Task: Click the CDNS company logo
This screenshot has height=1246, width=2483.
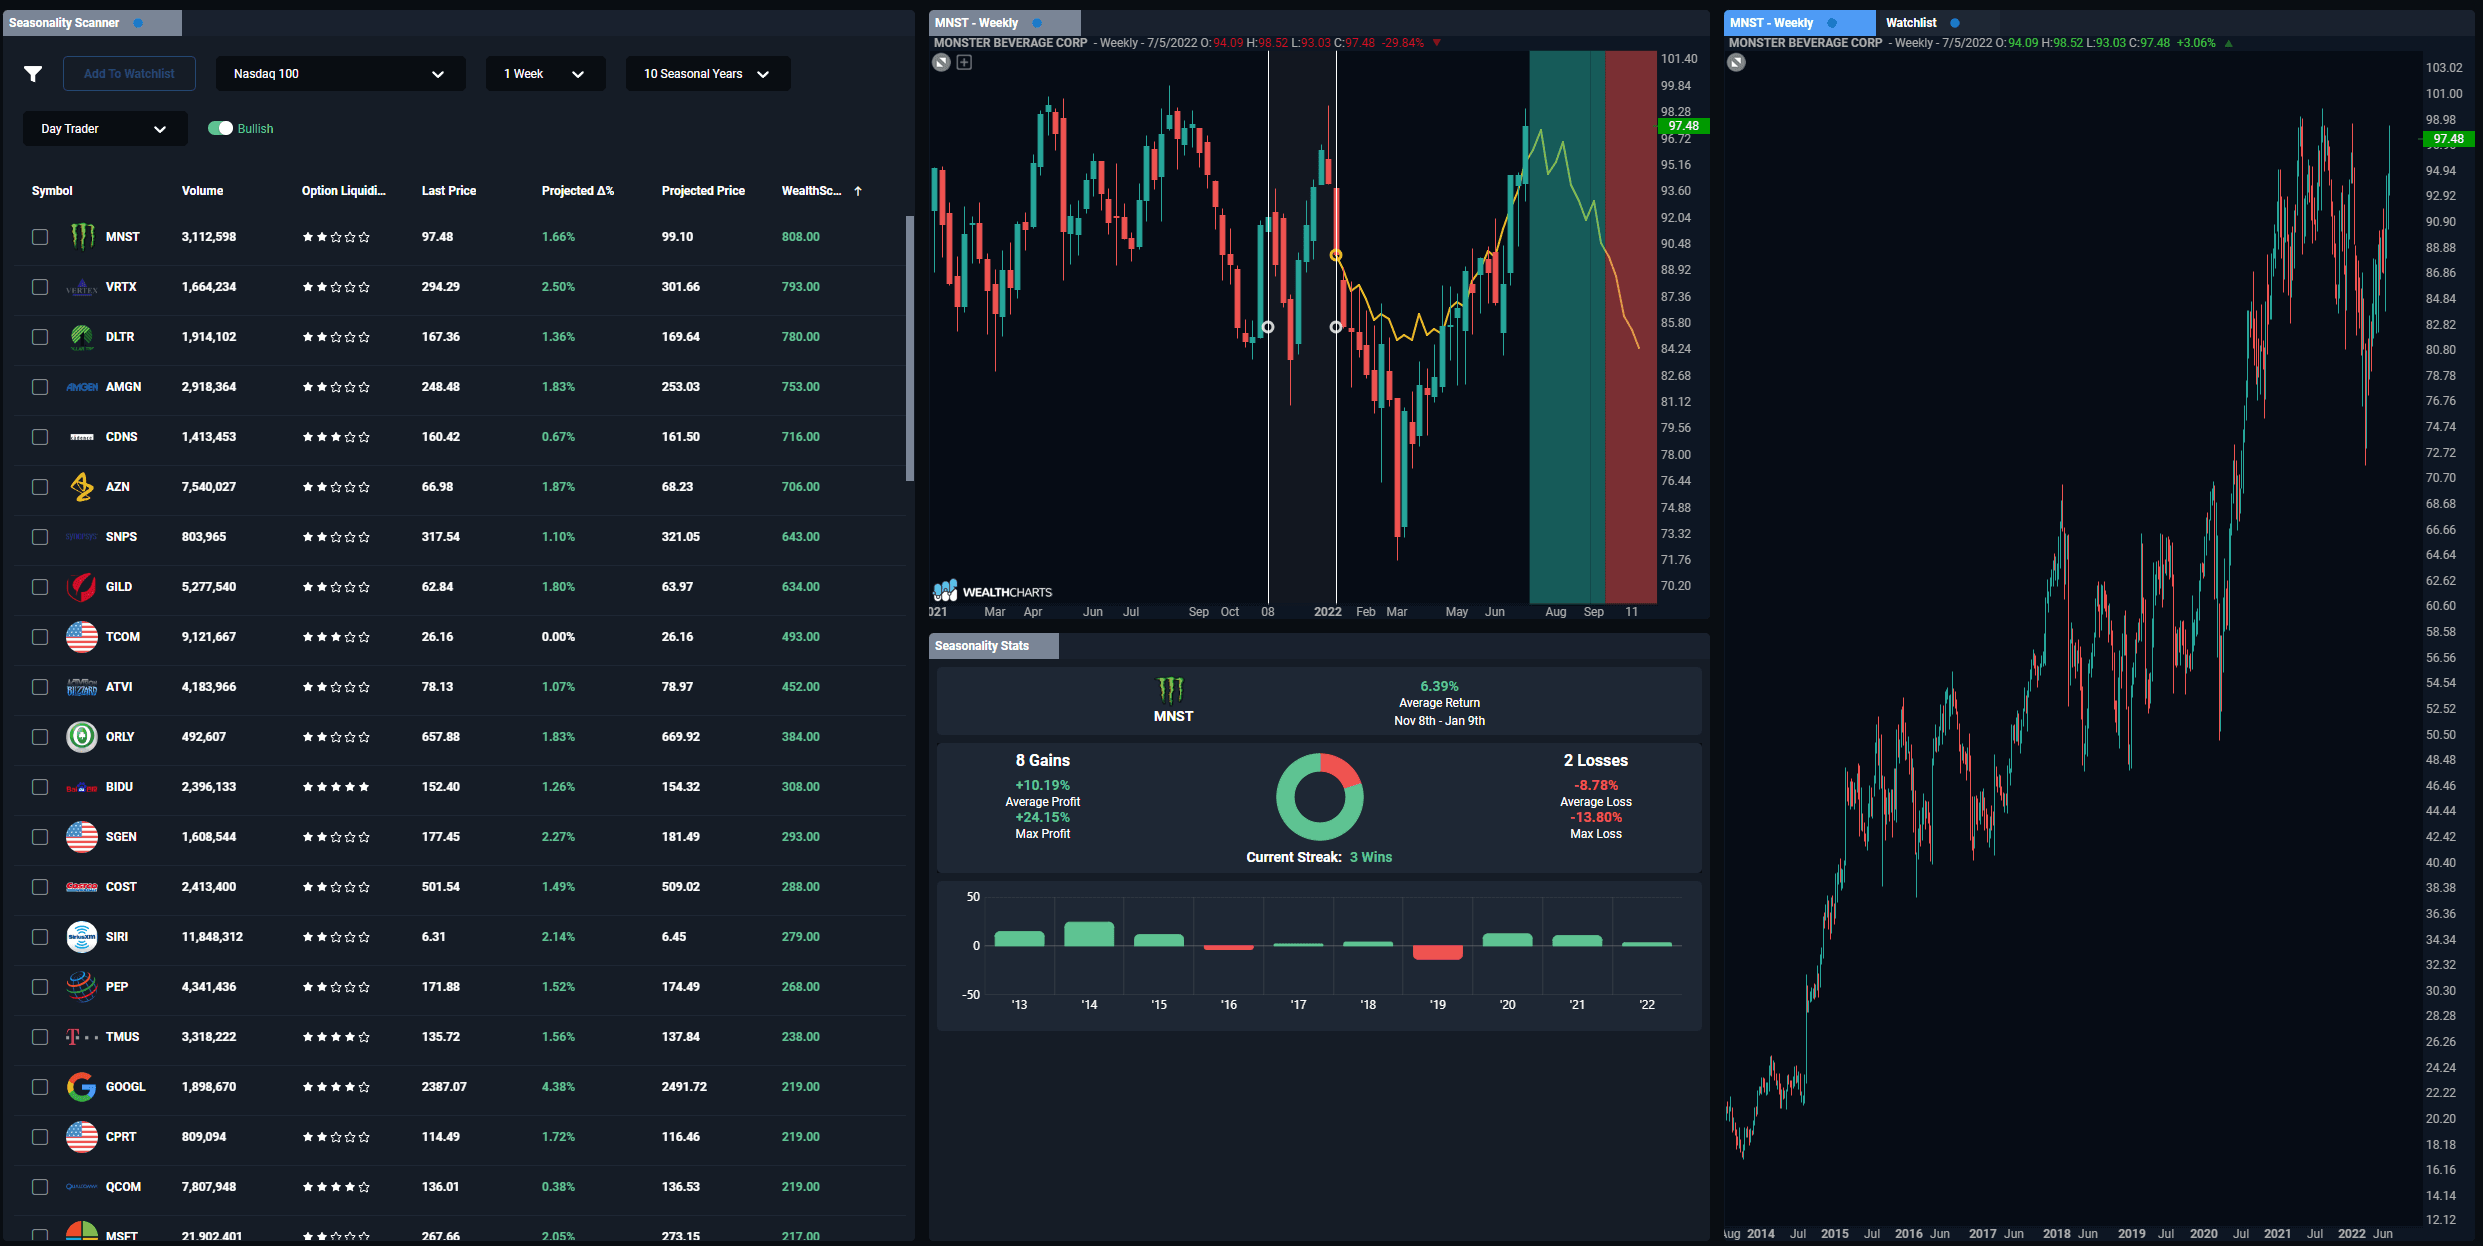Action: [x=82, y=437]
